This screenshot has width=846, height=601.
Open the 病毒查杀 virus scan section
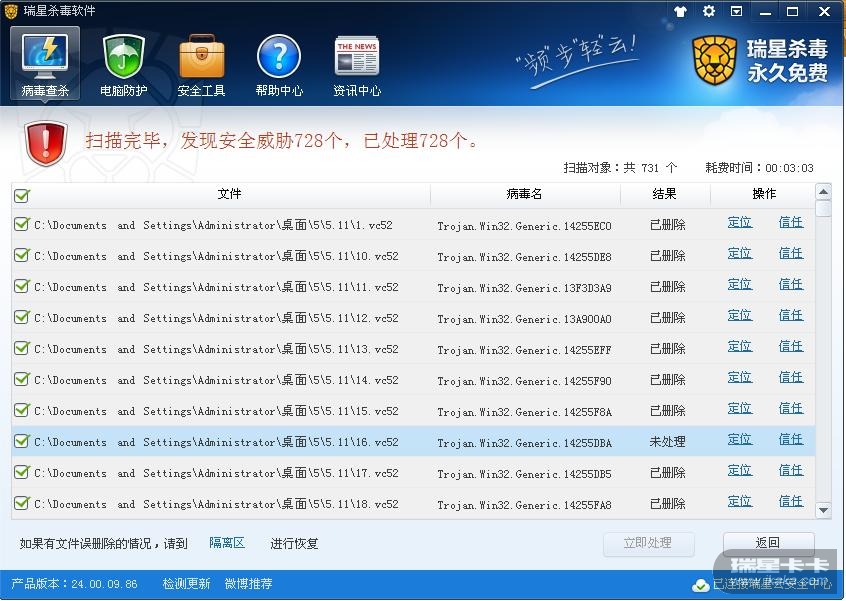(x=45, y=64)
